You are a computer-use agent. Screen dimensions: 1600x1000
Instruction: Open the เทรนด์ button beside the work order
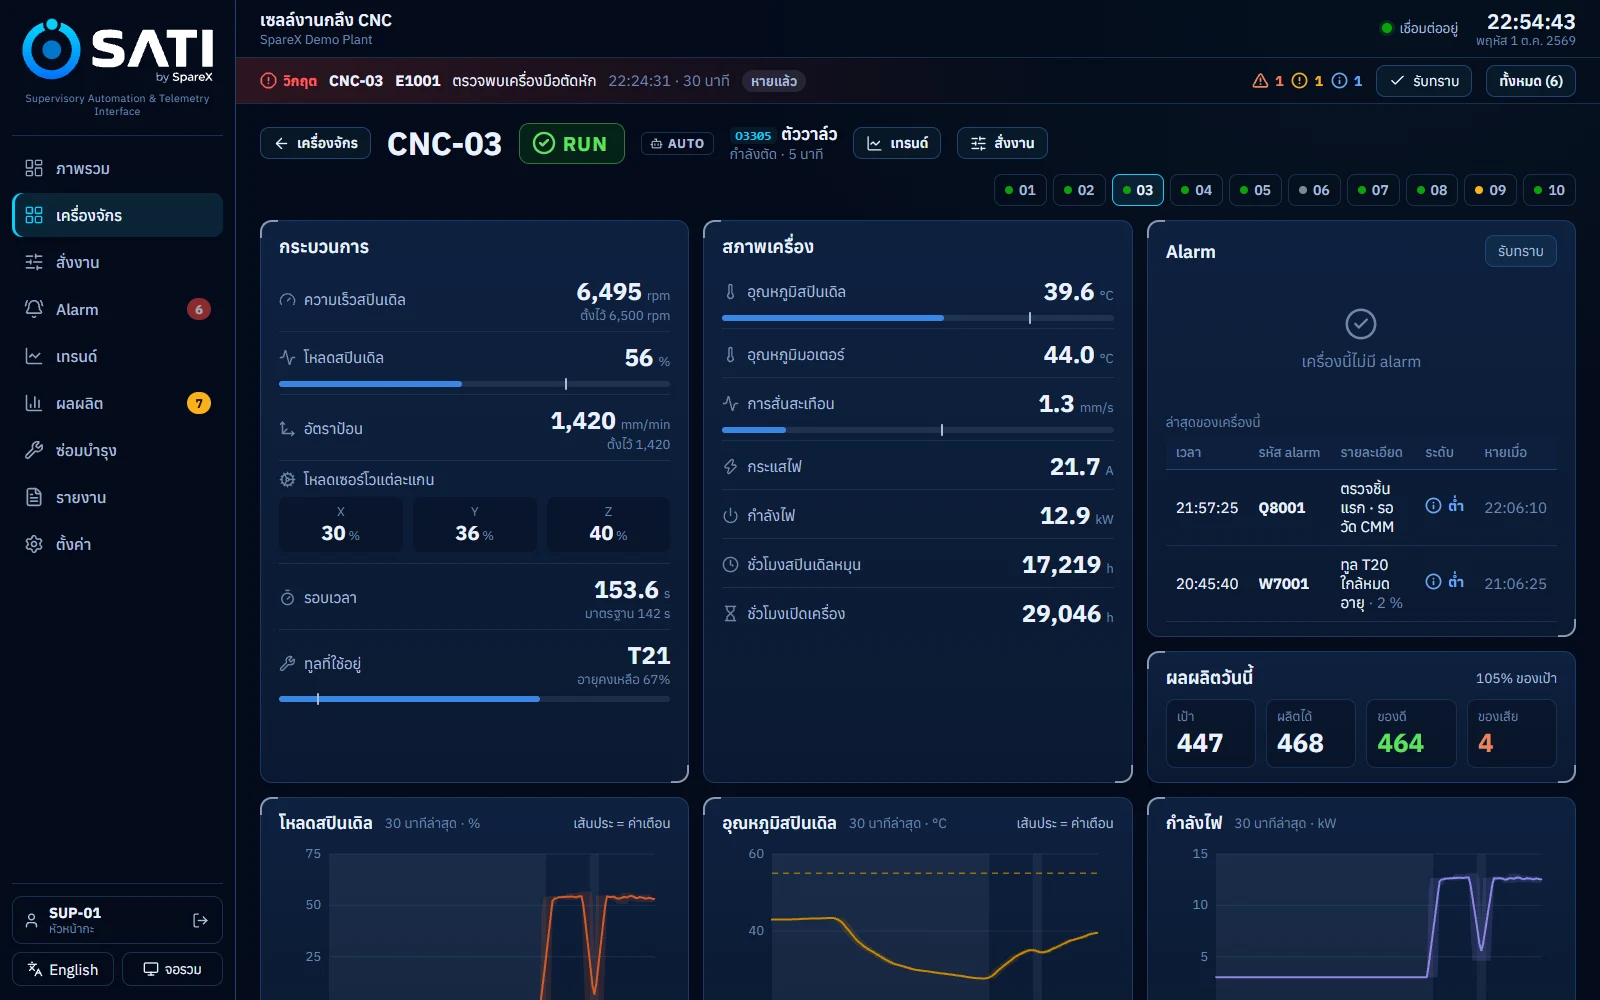pos(897,143)
